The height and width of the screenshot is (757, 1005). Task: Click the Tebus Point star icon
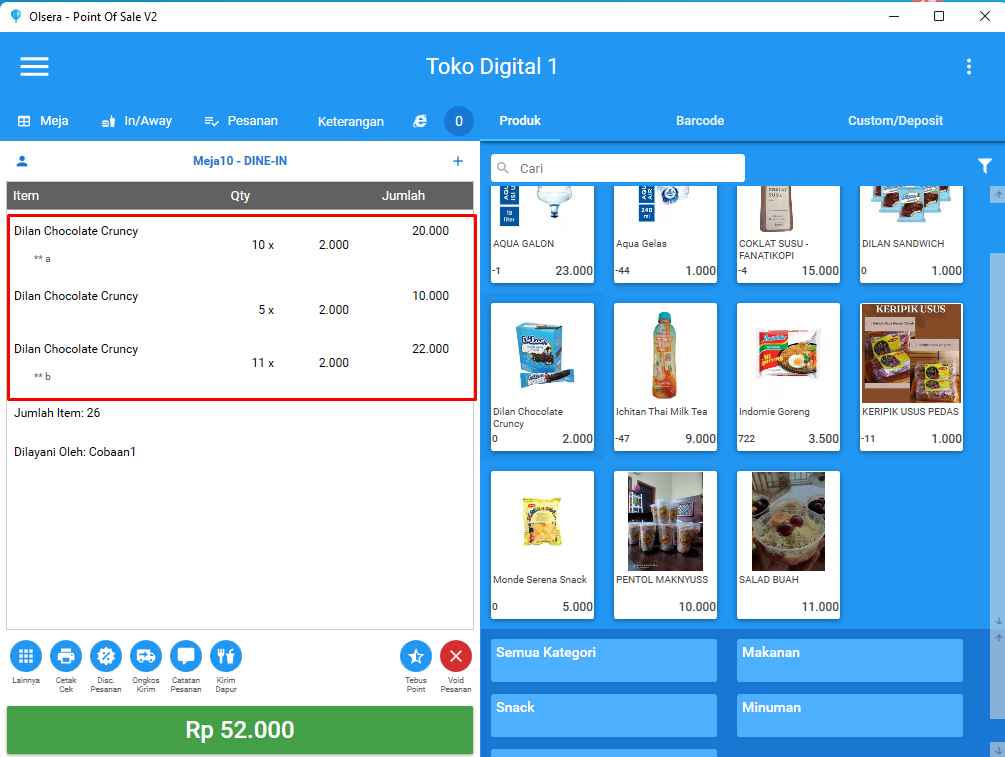tap(416, 656)
